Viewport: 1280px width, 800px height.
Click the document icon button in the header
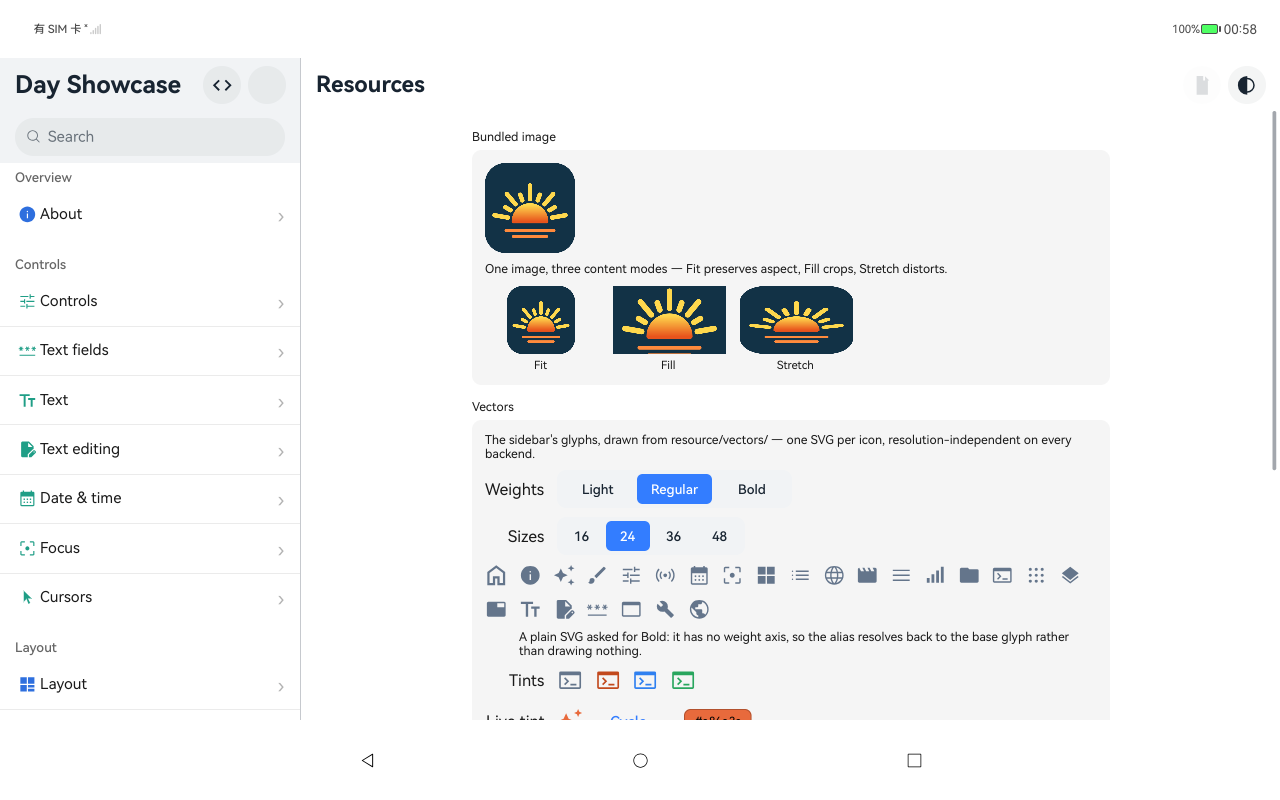(x=1202, y=85)
